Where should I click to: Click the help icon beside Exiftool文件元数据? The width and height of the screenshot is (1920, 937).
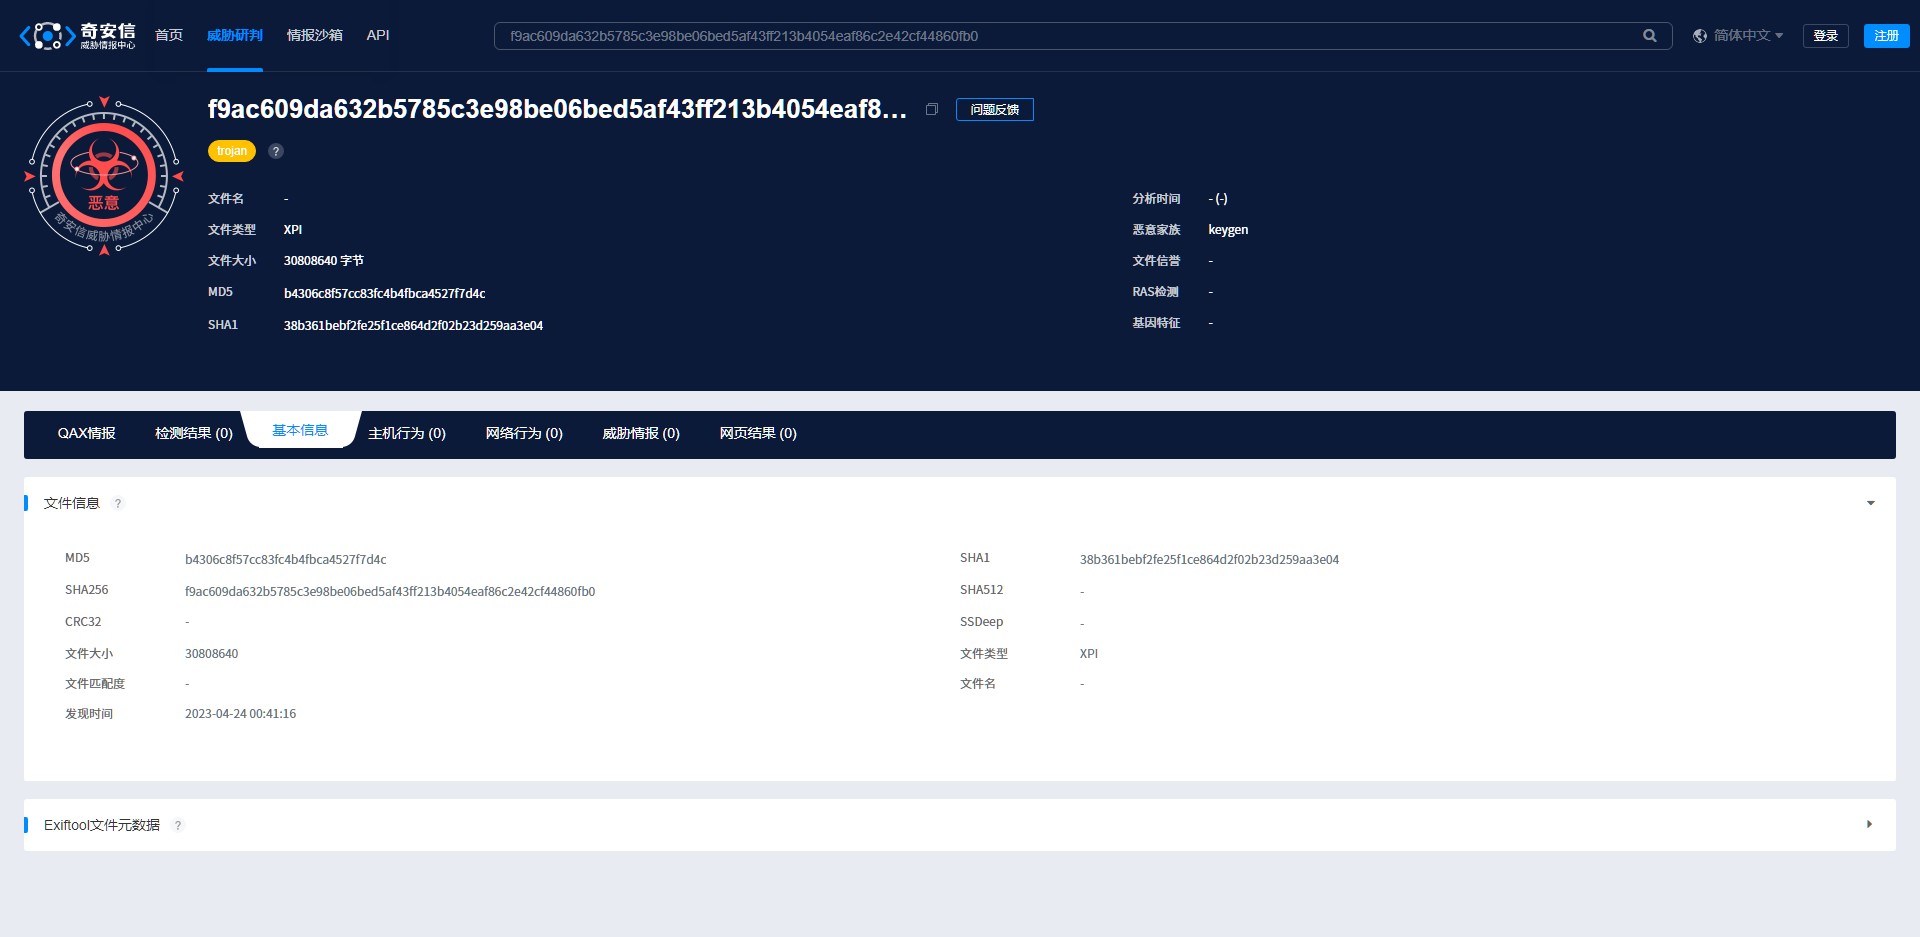[178, 825]
